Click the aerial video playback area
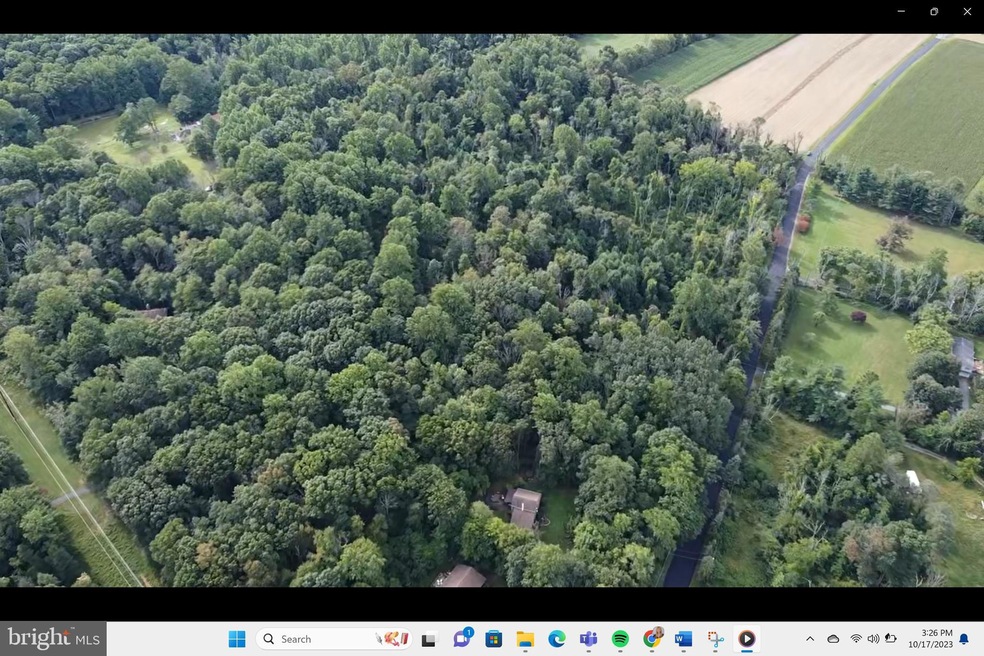The image size is (984, 656). click(492, 310)
